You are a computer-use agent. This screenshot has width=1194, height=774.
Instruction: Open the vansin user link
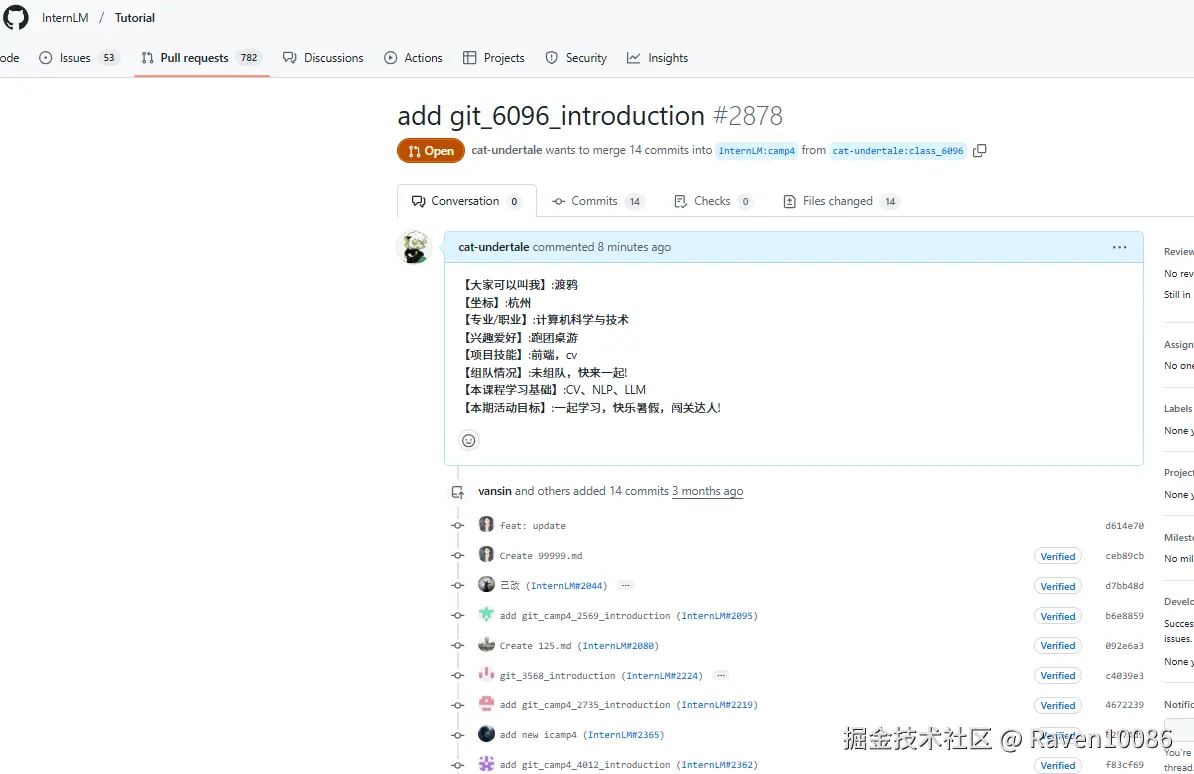click(495, 491)
